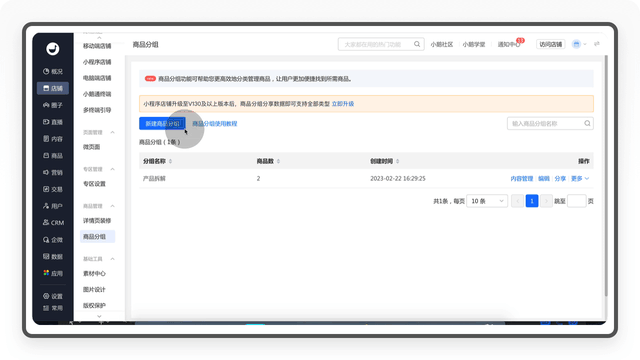The image size is (640, 360).
Task: Go to the 数据 data section
Action: [53, 256]
